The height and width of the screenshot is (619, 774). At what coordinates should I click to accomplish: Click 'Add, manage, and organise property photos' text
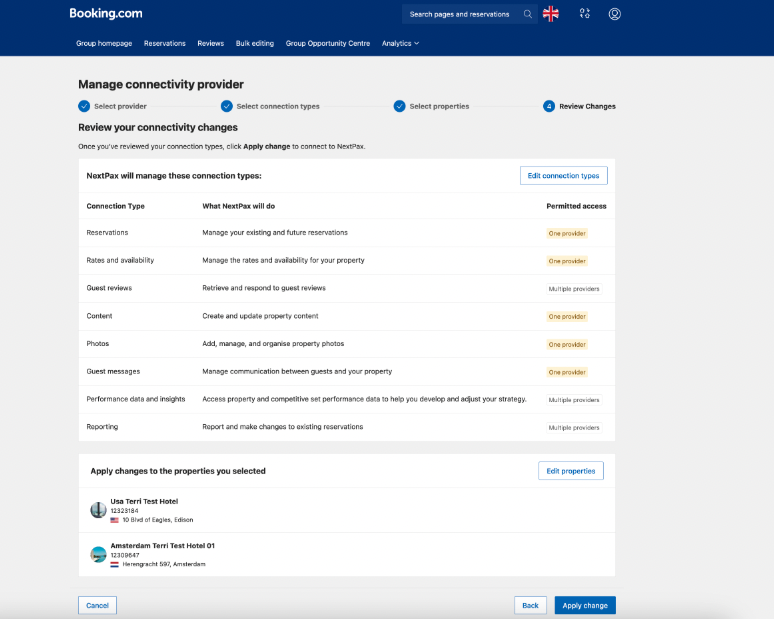click(x=273, y=344)
